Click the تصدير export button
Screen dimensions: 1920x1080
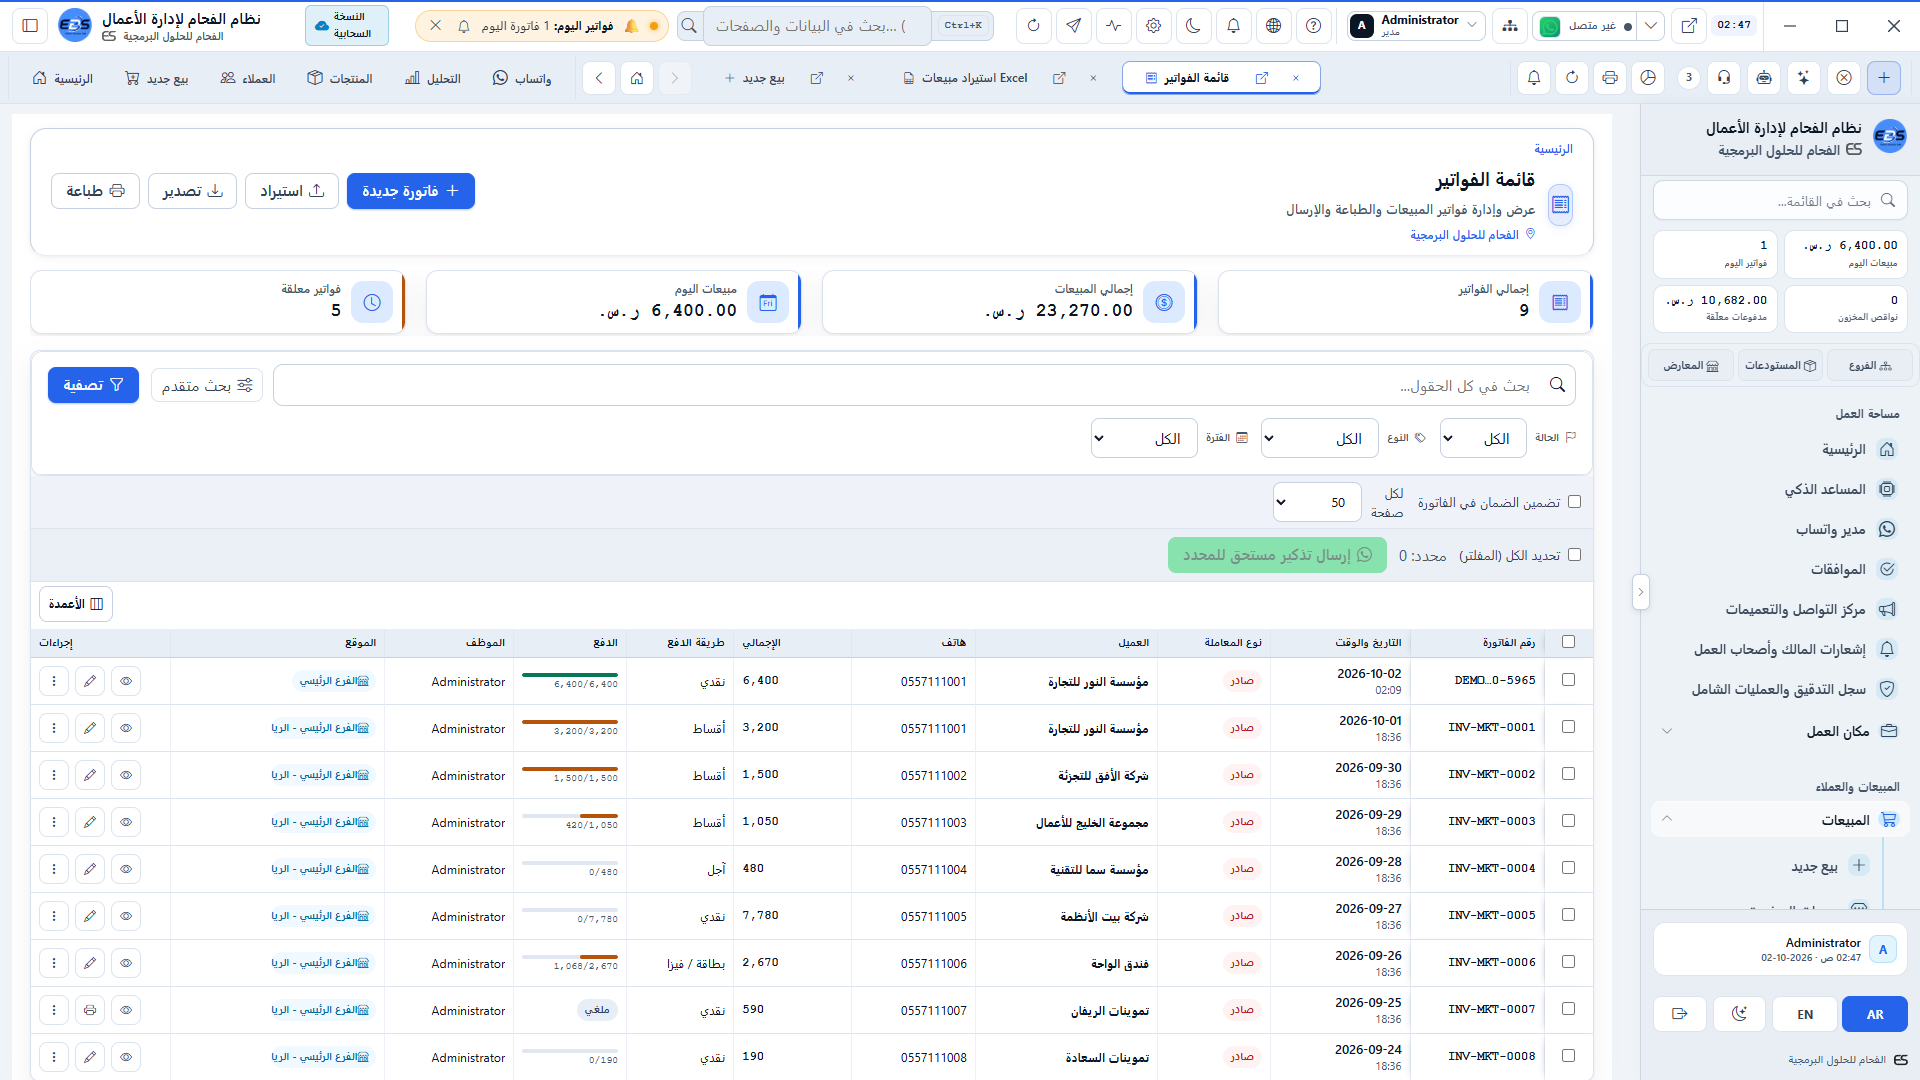tap(192, 191)
